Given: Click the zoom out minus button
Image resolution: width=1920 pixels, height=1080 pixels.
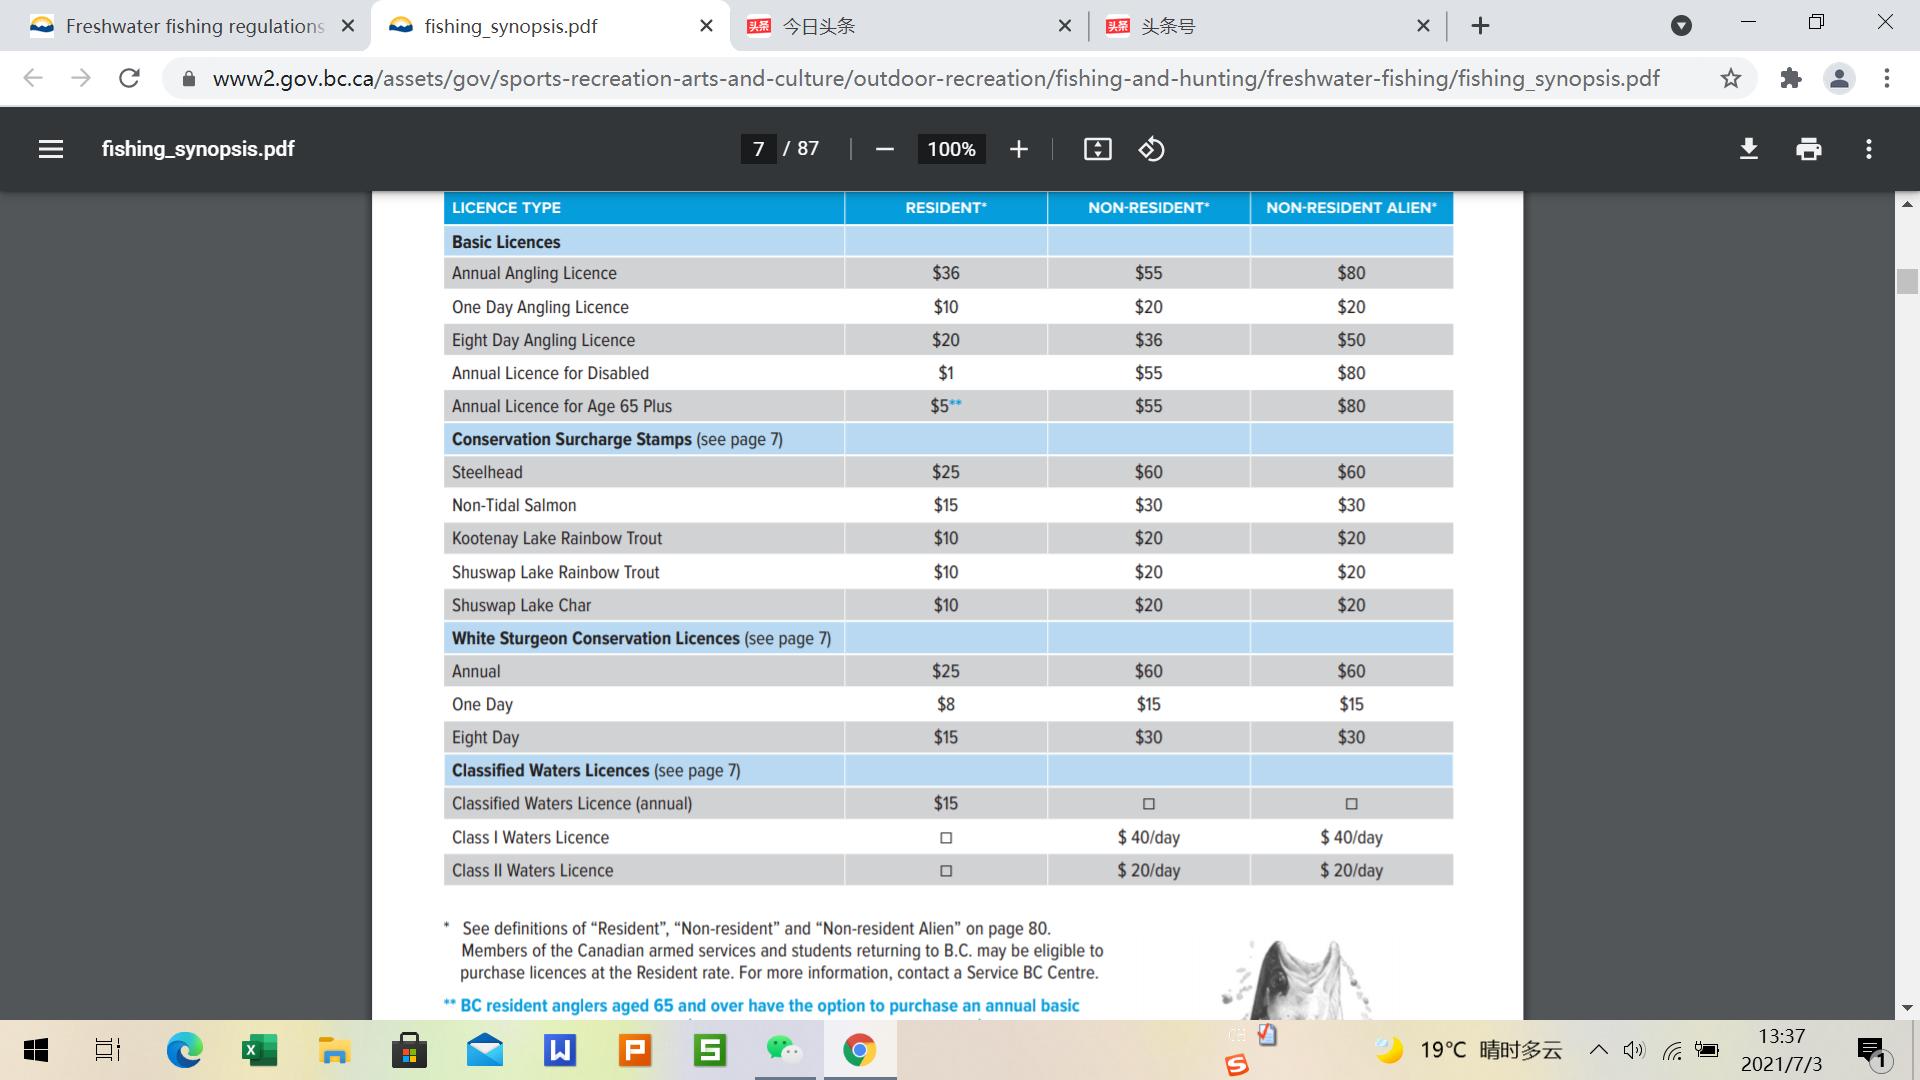Looking at the screenshot, I should pyautogui.click(x=884, y=149).
